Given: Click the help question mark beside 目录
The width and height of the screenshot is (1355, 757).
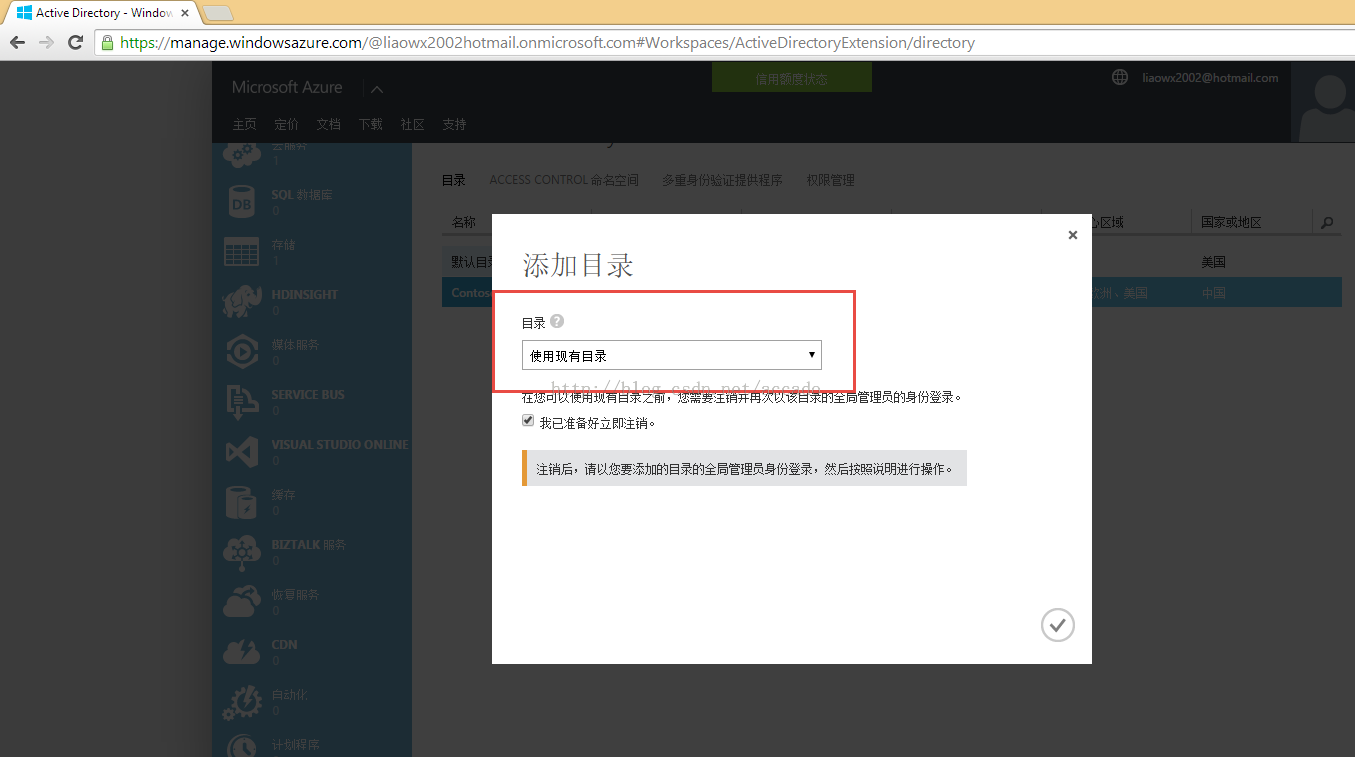Looking at the screenshot, I should pyautogui.click(x=557, y=322).
